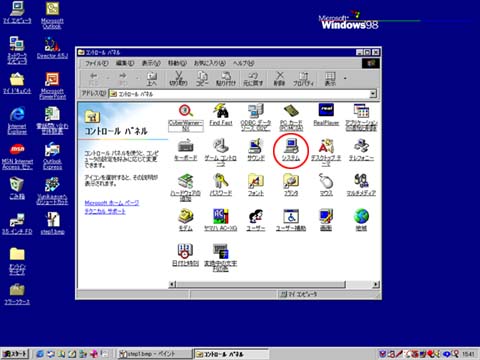Open the ユーザー (Users) icon
The height and width of the screenshot is (360, 480).
pos(256,220)
